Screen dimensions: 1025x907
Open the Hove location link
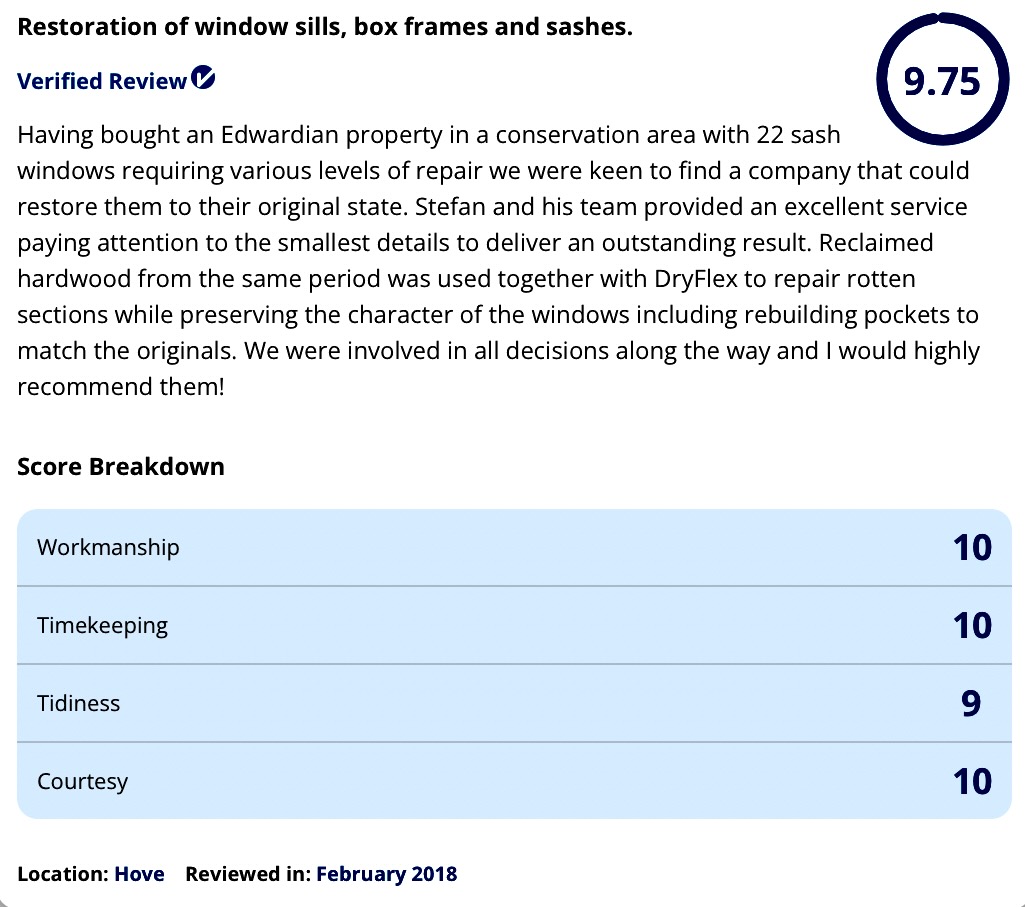click(140, 873)
